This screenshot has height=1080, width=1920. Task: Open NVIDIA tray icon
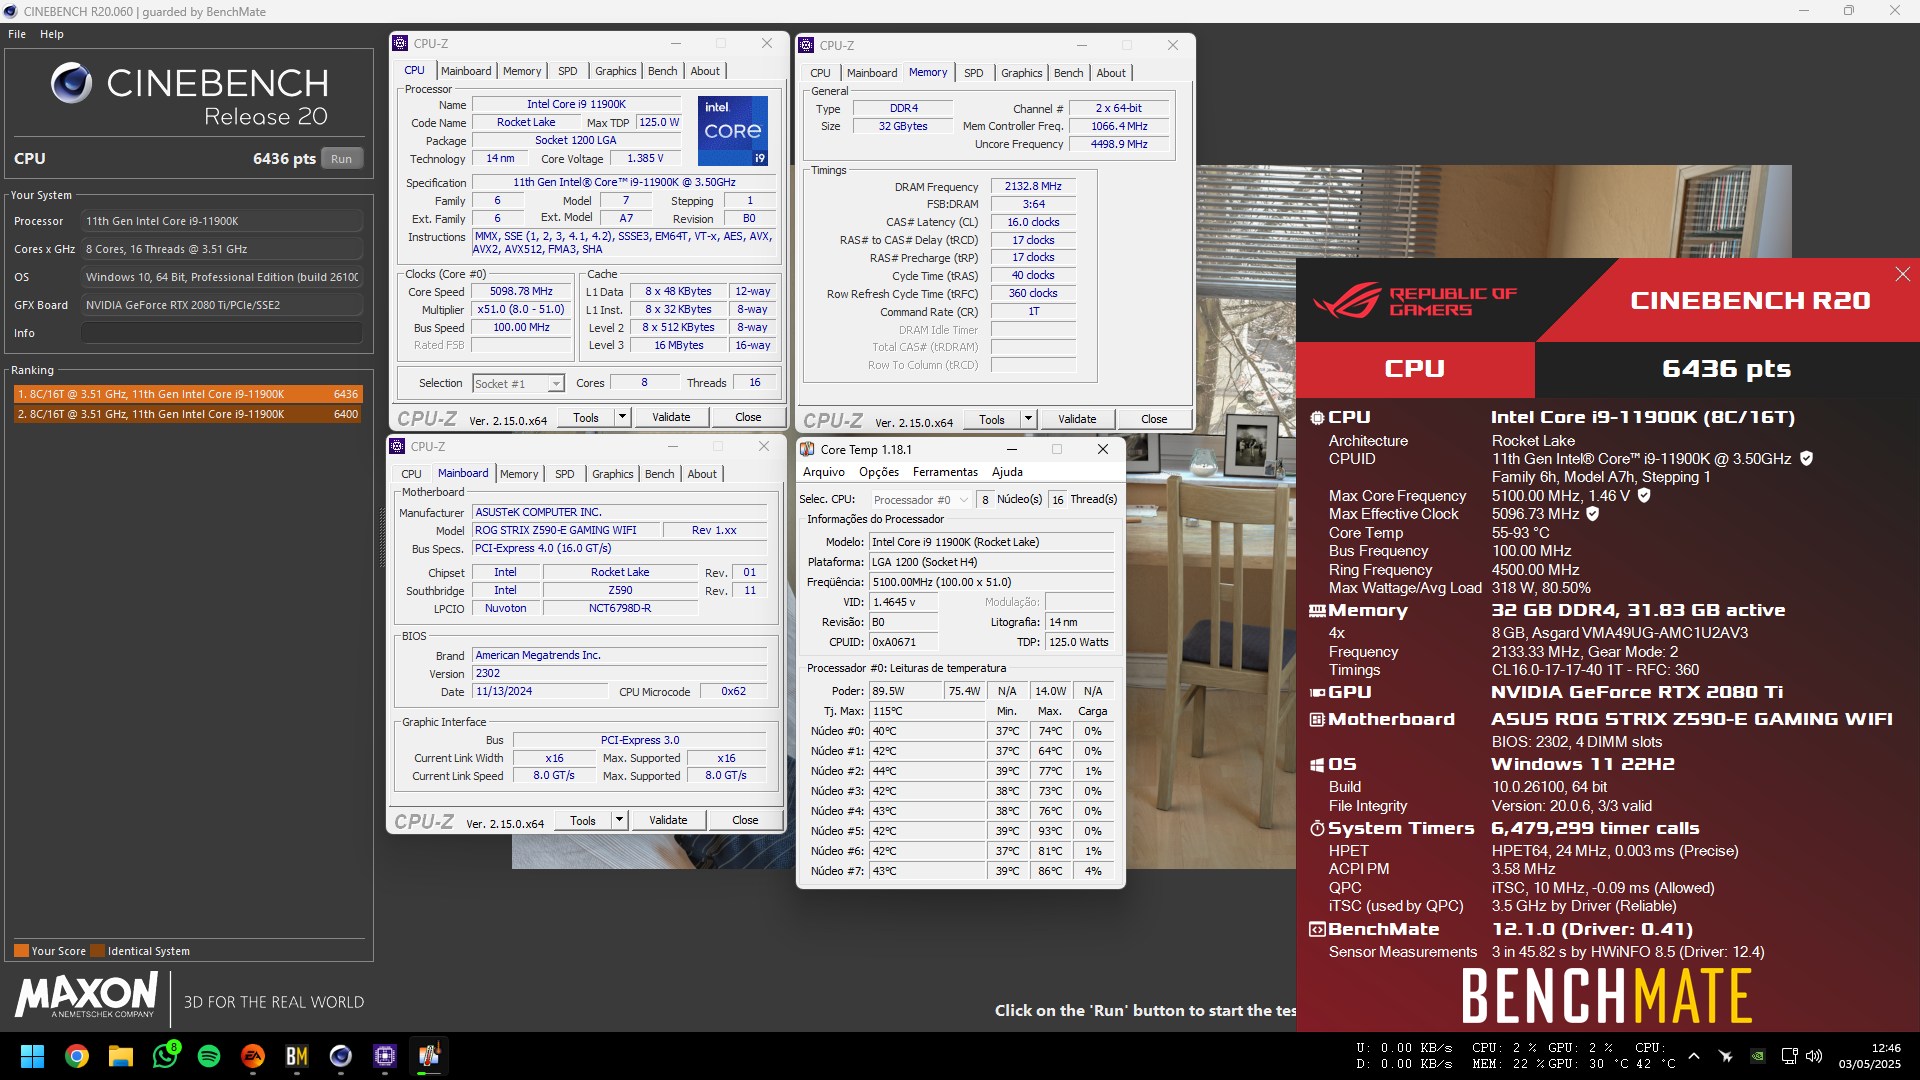click(x=1757, y=1056)
